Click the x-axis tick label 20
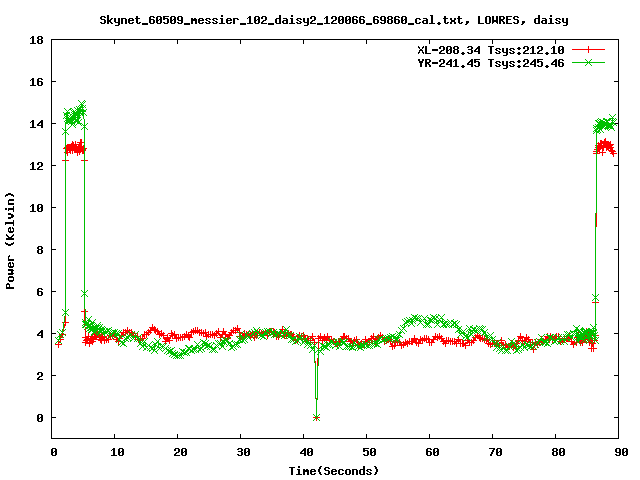Viewport: 640px width, 480px height. [180, 452]
